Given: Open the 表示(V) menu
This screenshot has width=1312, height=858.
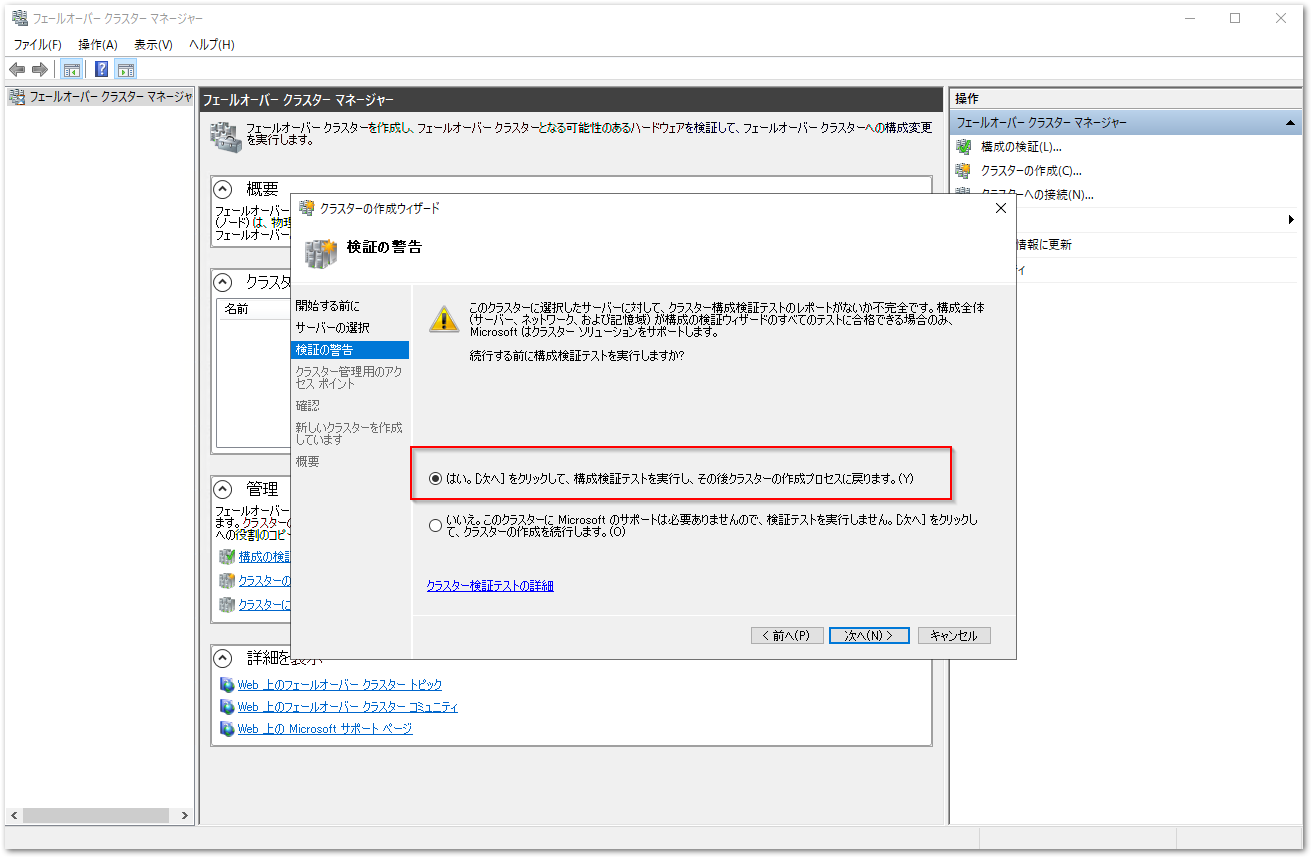Looking at the screenshot, I should pyautogui.click(x=152, y=44).
